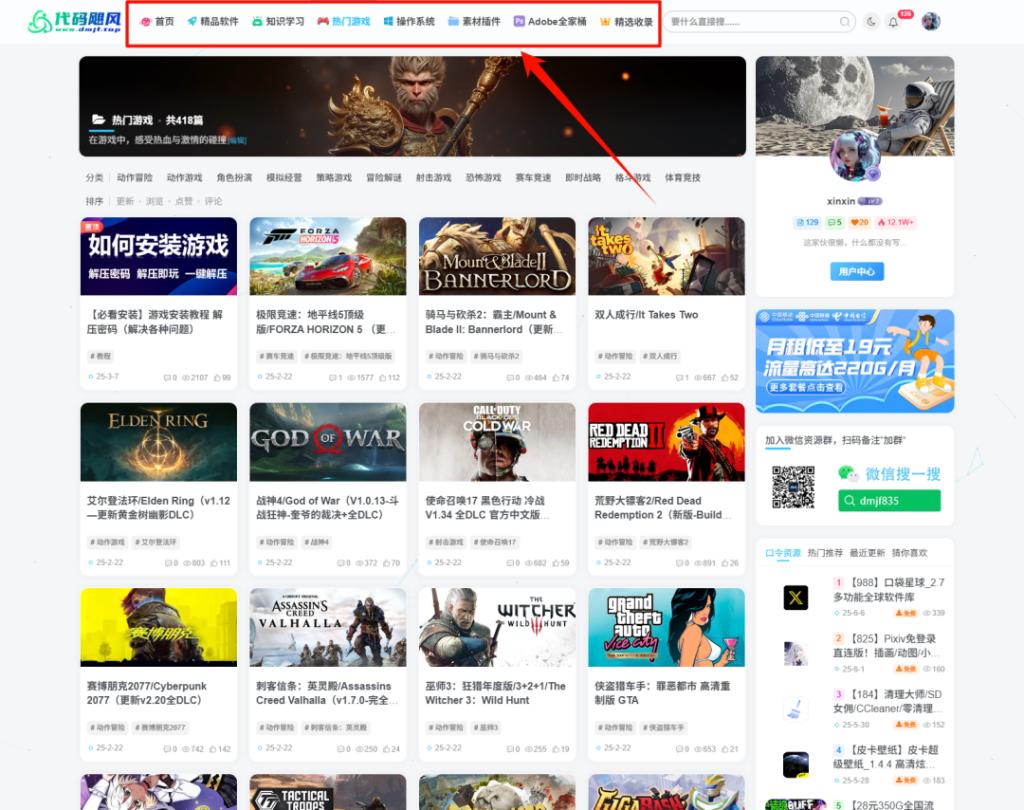Image resolution: width=1024 pixels, height=810 pixels.
Task: Open the 月租低至19元 ad banner
Action: pos(855,361)
